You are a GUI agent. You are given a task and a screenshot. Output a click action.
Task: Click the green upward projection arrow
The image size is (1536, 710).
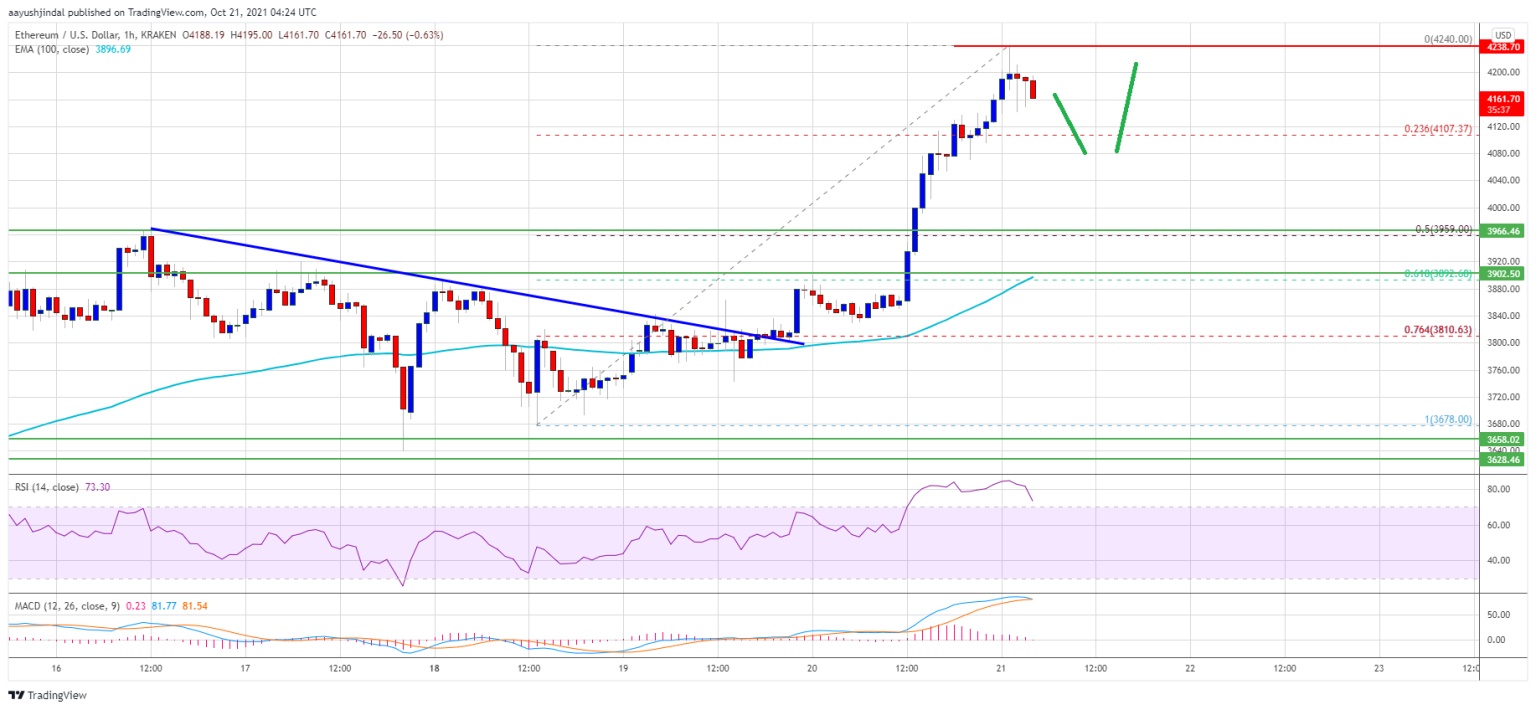point(1126,108)
